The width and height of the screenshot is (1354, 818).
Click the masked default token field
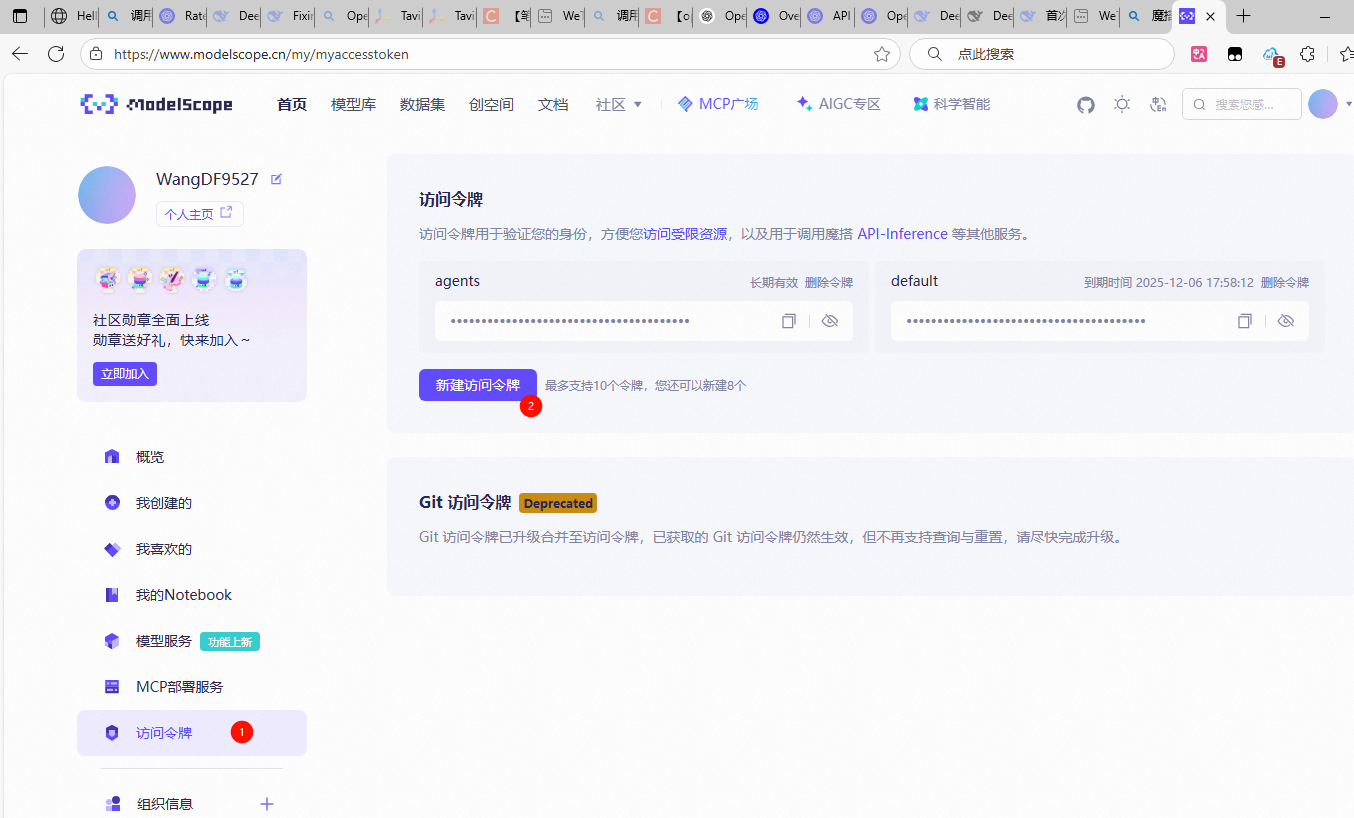click(x=1100, y=321)
